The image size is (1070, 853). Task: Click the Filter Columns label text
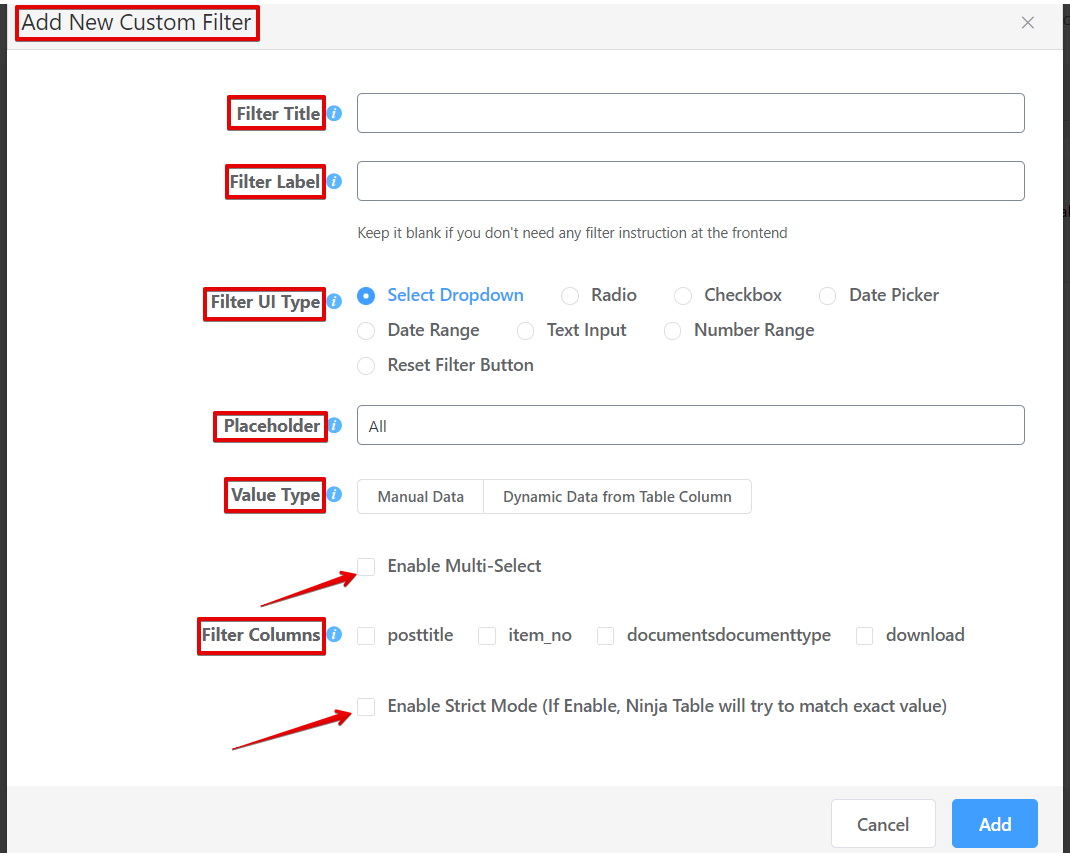(x=261, y=635)
